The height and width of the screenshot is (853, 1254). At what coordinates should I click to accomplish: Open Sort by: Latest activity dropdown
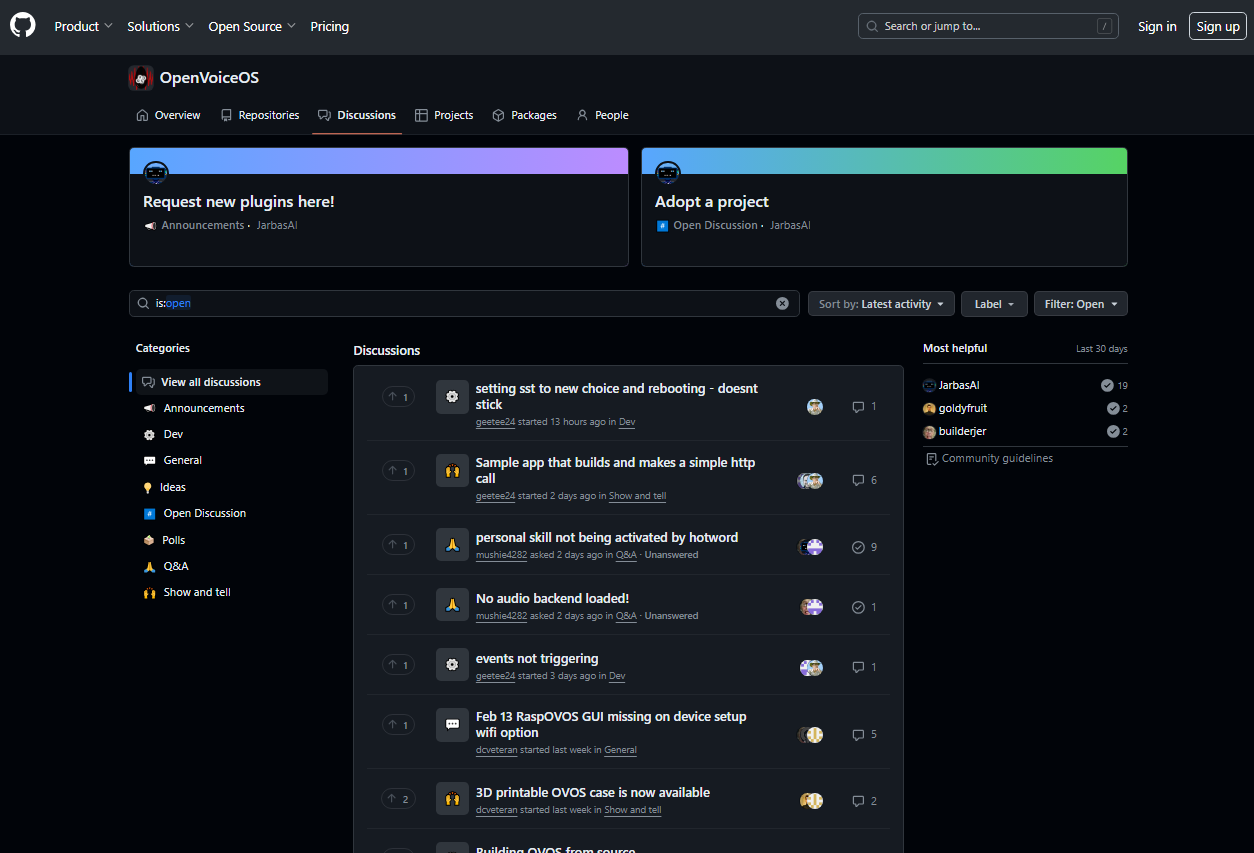point(881,304)
